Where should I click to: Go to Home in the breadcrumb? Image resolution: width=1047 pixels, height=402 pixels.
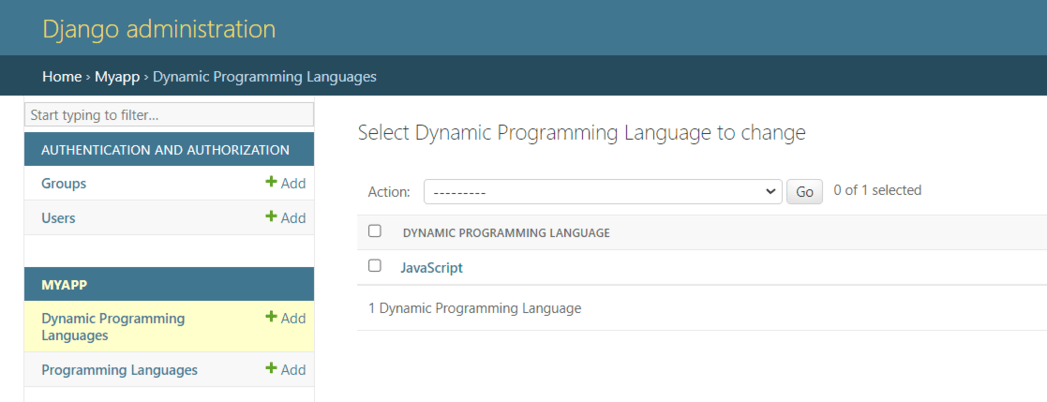[x=61, y=76]
